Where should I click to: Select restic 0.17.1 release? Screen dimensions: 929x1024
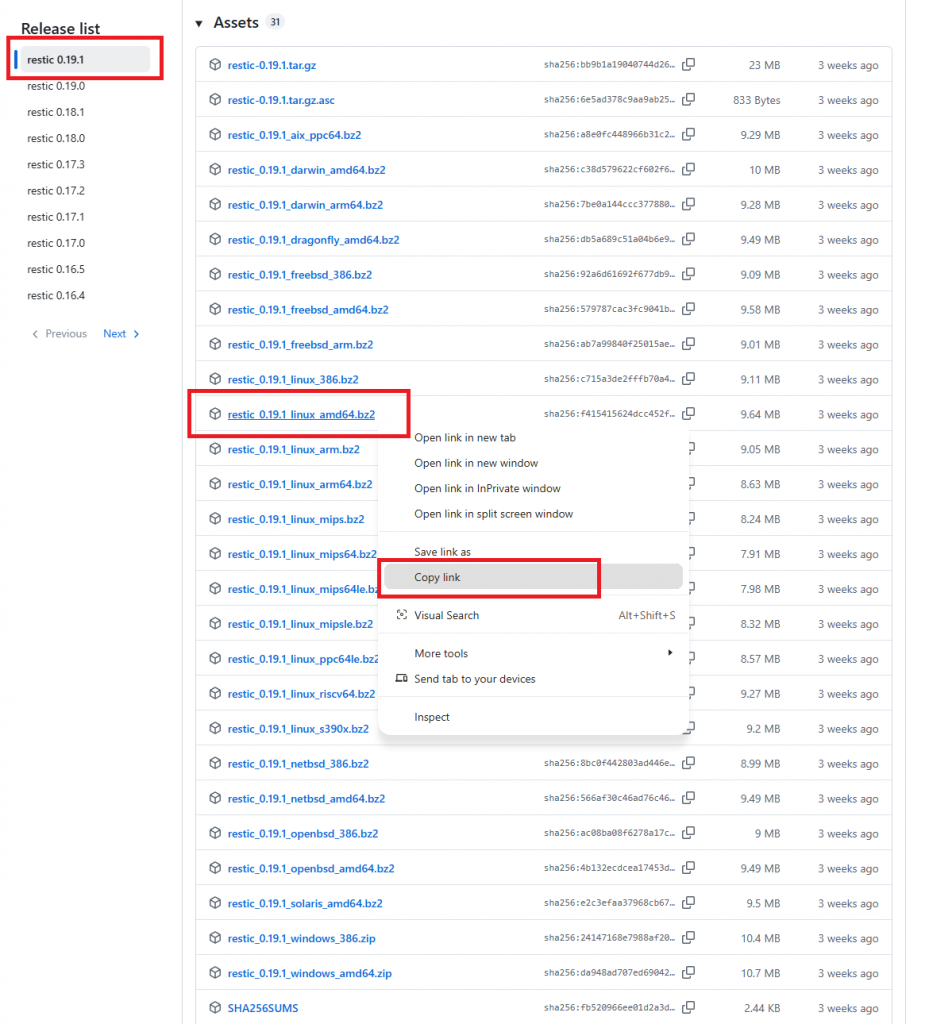point(55,216)
